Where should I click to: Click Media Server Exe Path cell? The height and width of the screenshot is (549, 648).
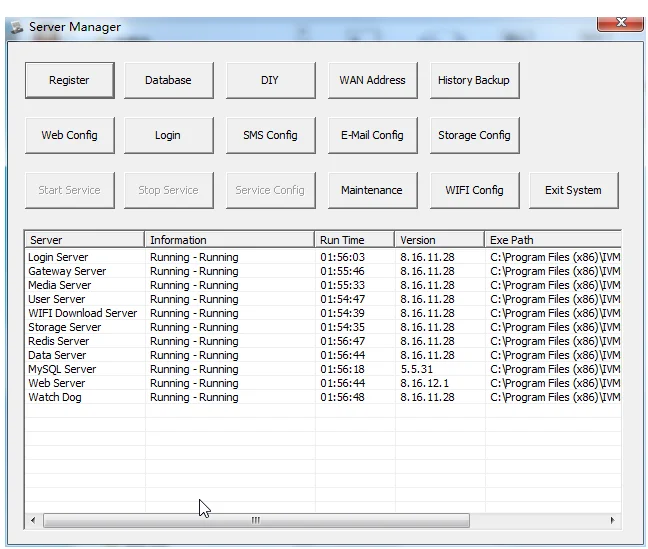pos(555,285)
